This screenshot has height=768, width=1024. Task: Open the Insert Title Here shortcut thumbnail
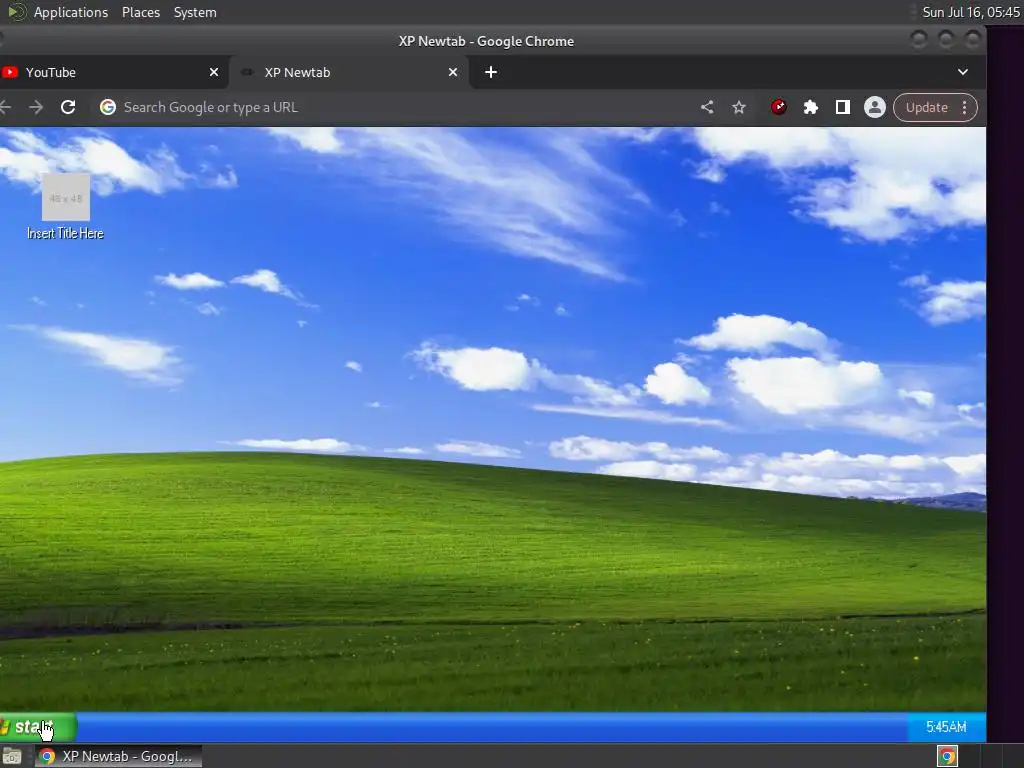click(66, 197)
